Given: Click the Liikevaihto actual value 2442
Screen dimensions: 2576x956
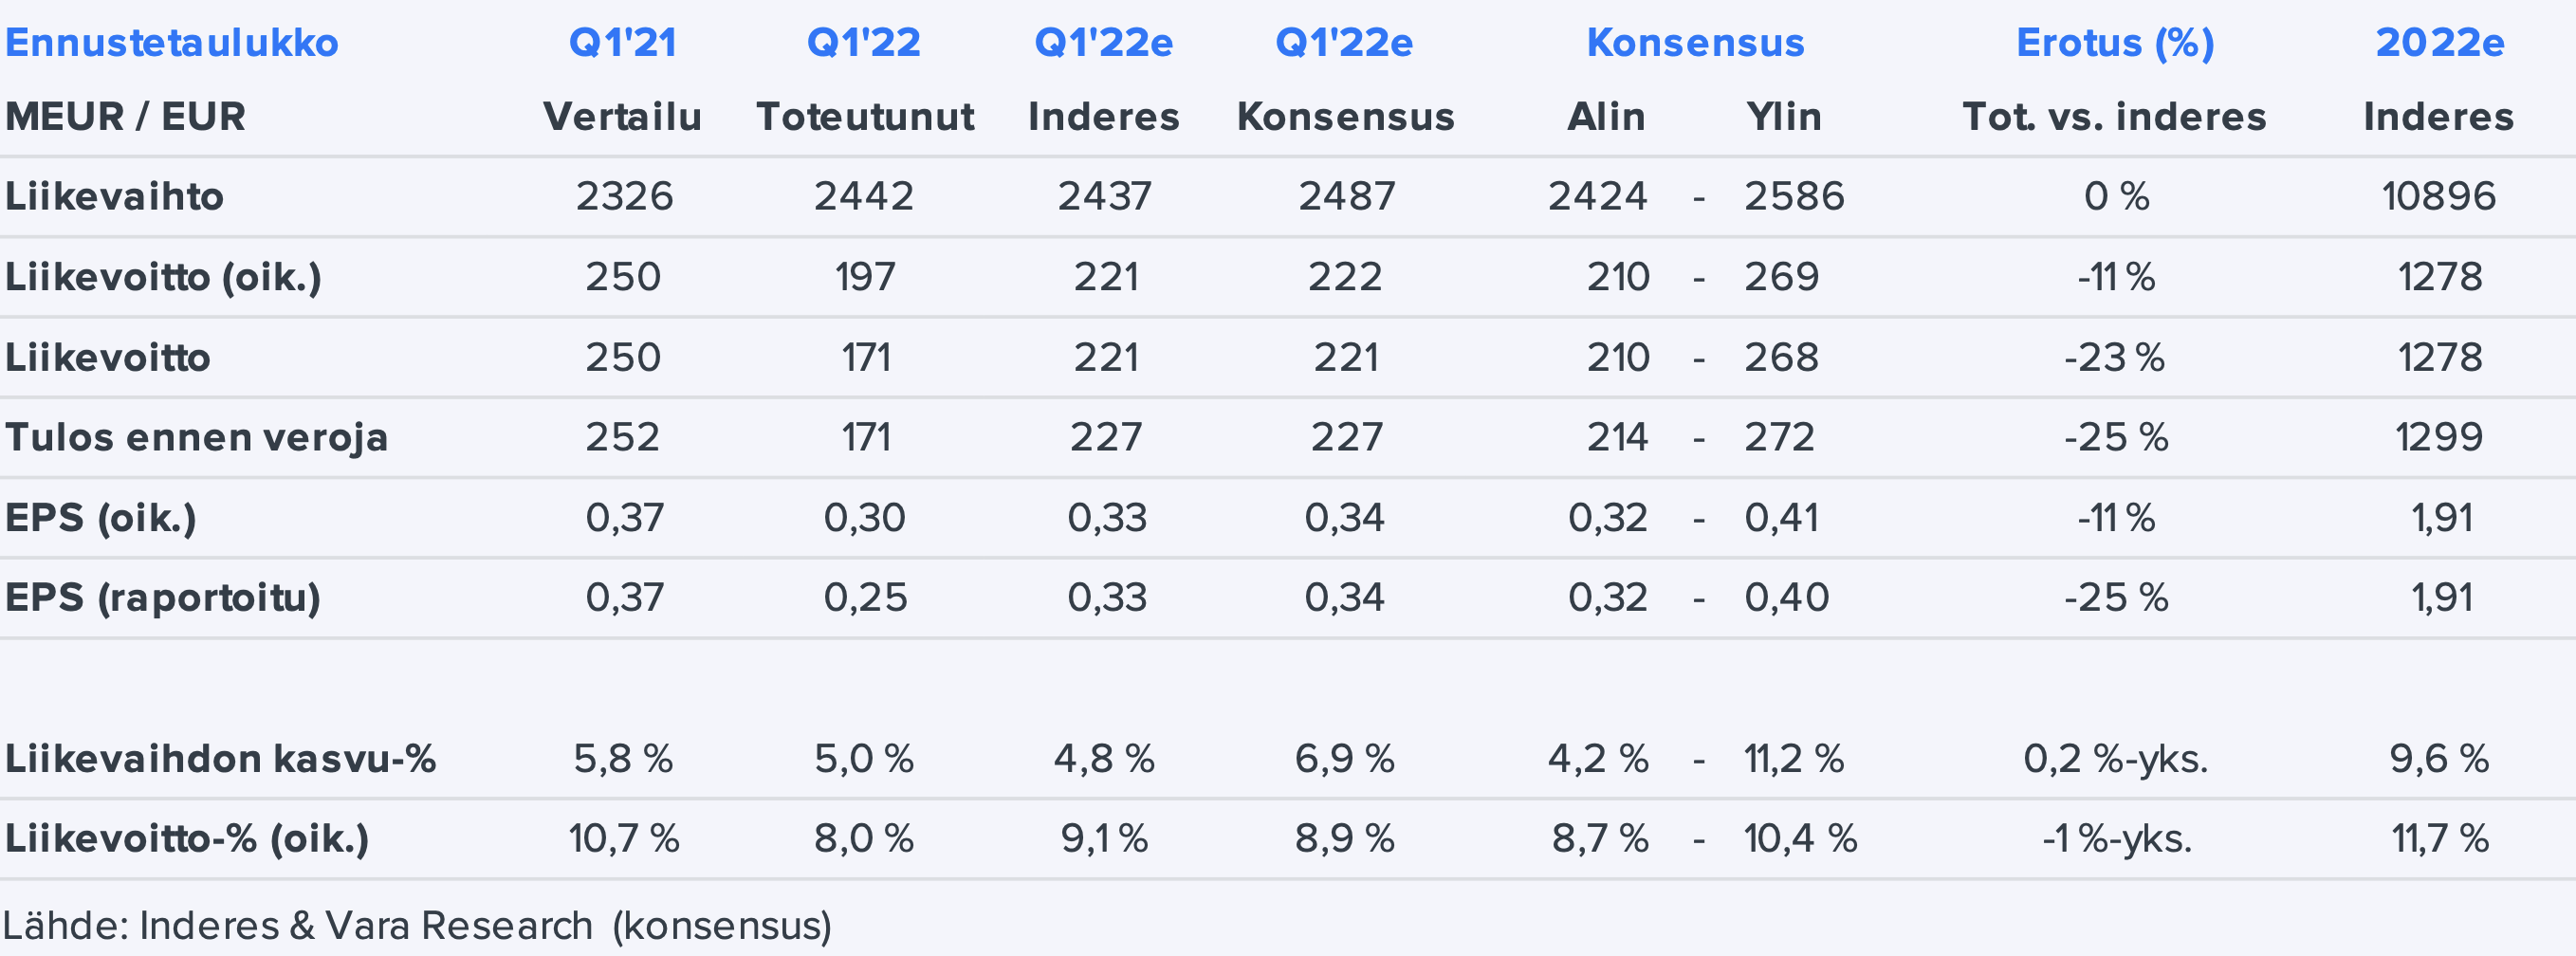Looking at the screenshot, I should [864, 196].
